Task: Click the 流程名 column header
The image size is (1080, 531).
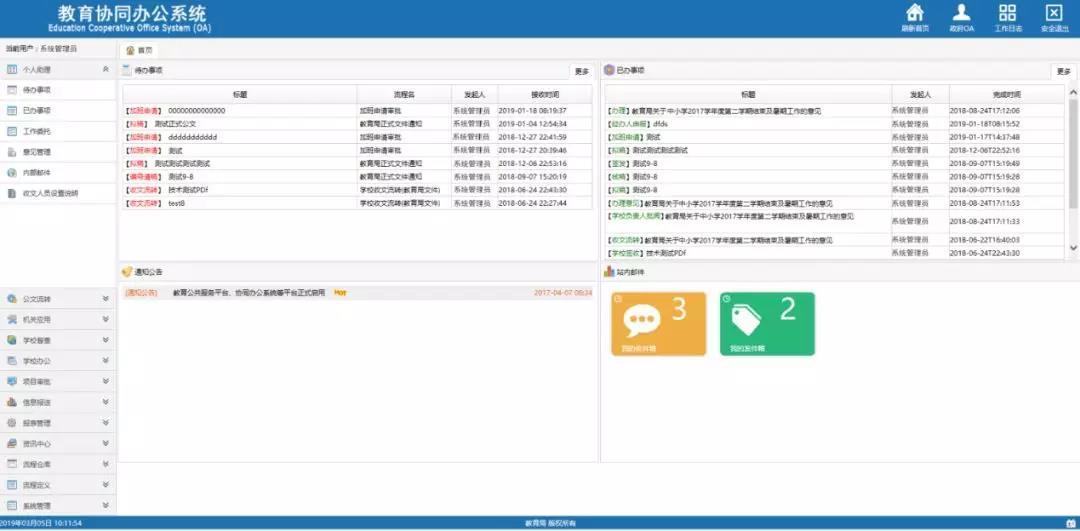Action: pos(404,94)
